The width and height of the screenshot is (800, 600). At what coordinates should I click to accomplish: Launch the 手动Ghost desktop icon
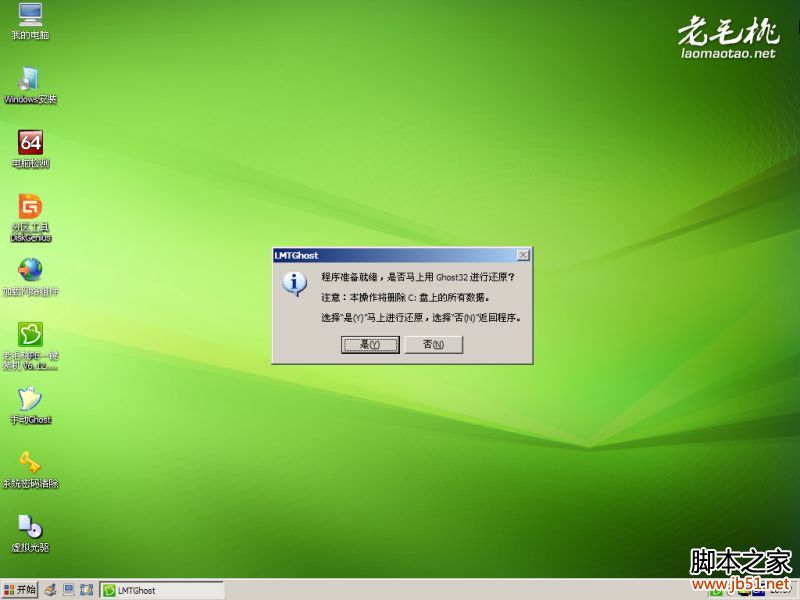point(30,399)
